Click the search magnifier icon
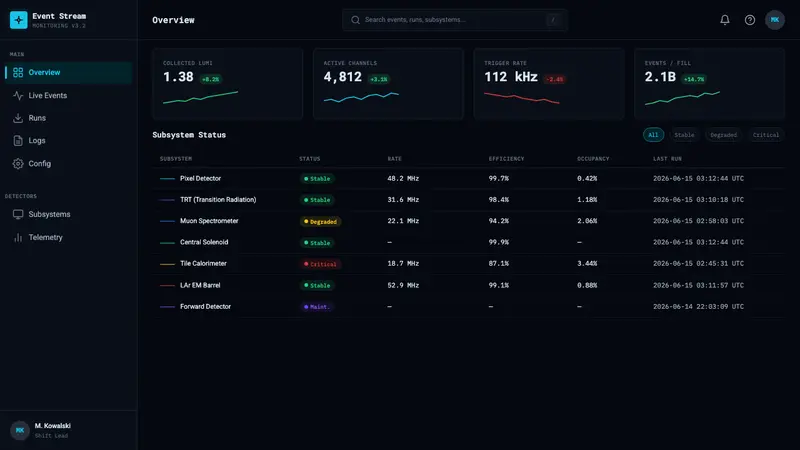 pyautogui.click(x=356, y=20)
